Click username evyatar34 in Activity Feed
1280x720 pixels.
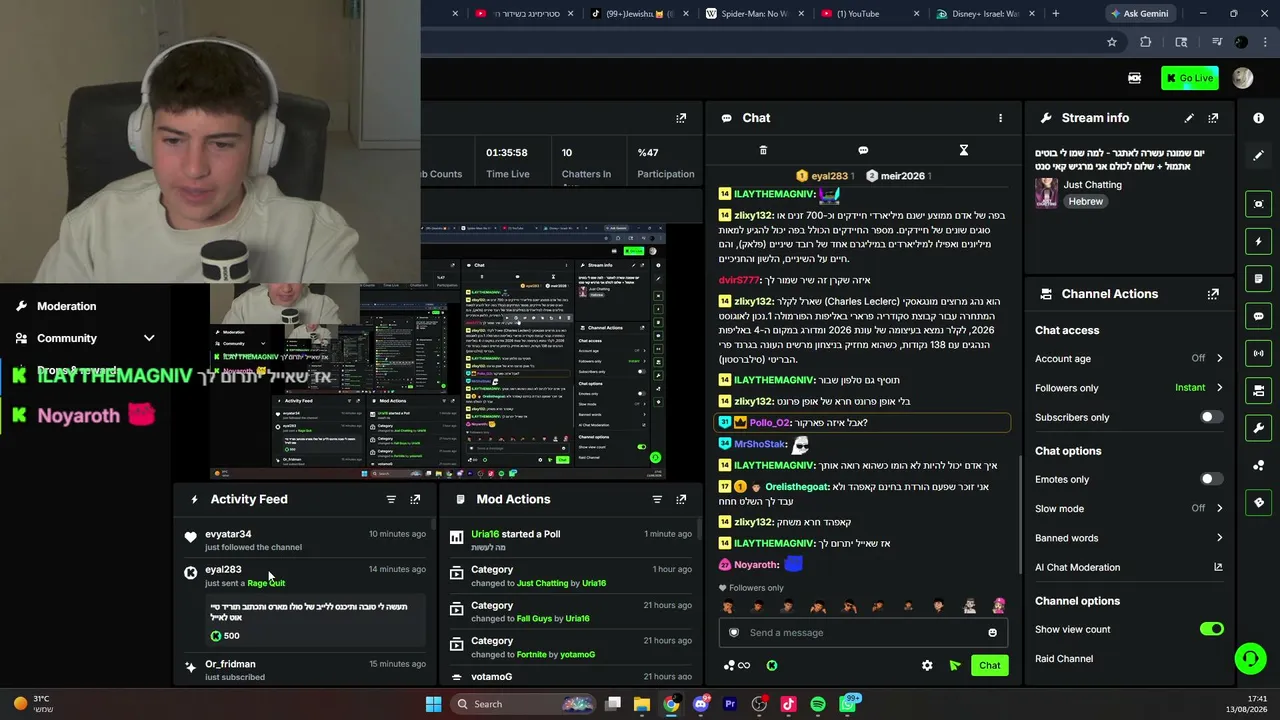[228, 534]
